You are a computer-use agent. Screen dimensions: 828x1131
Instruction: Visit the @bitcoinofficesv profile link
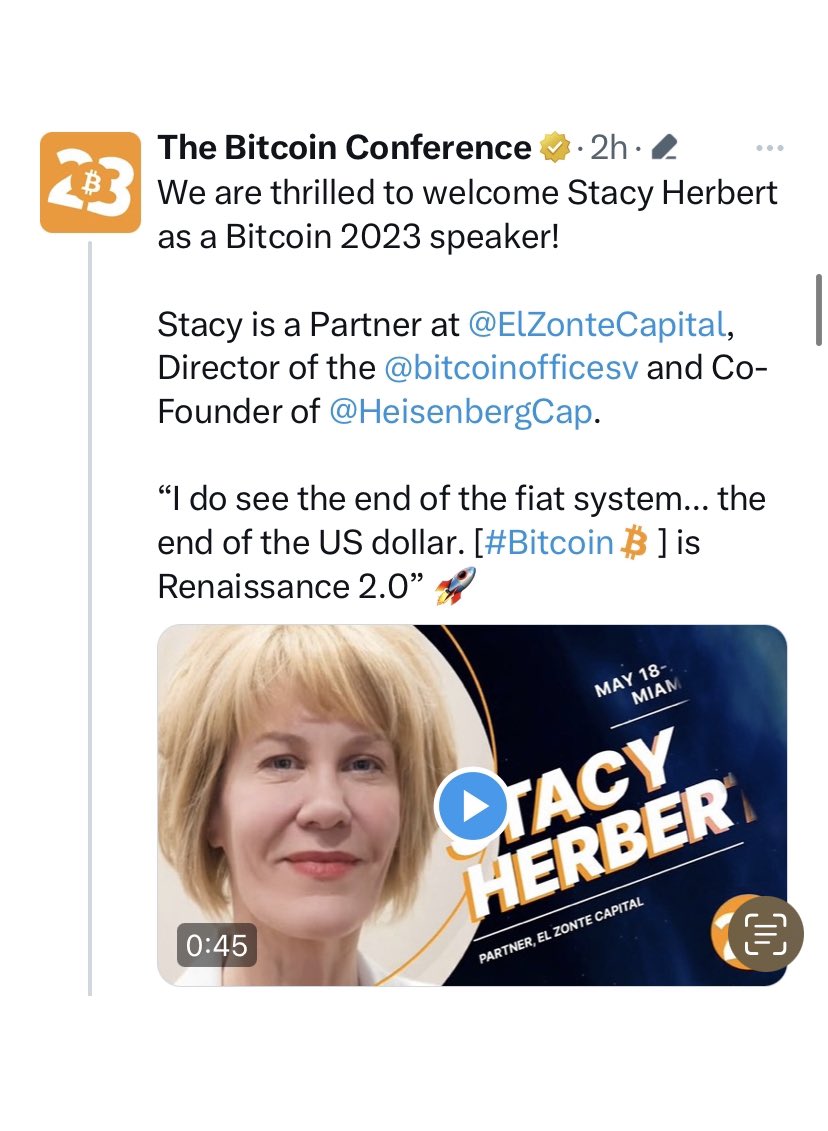511,367
